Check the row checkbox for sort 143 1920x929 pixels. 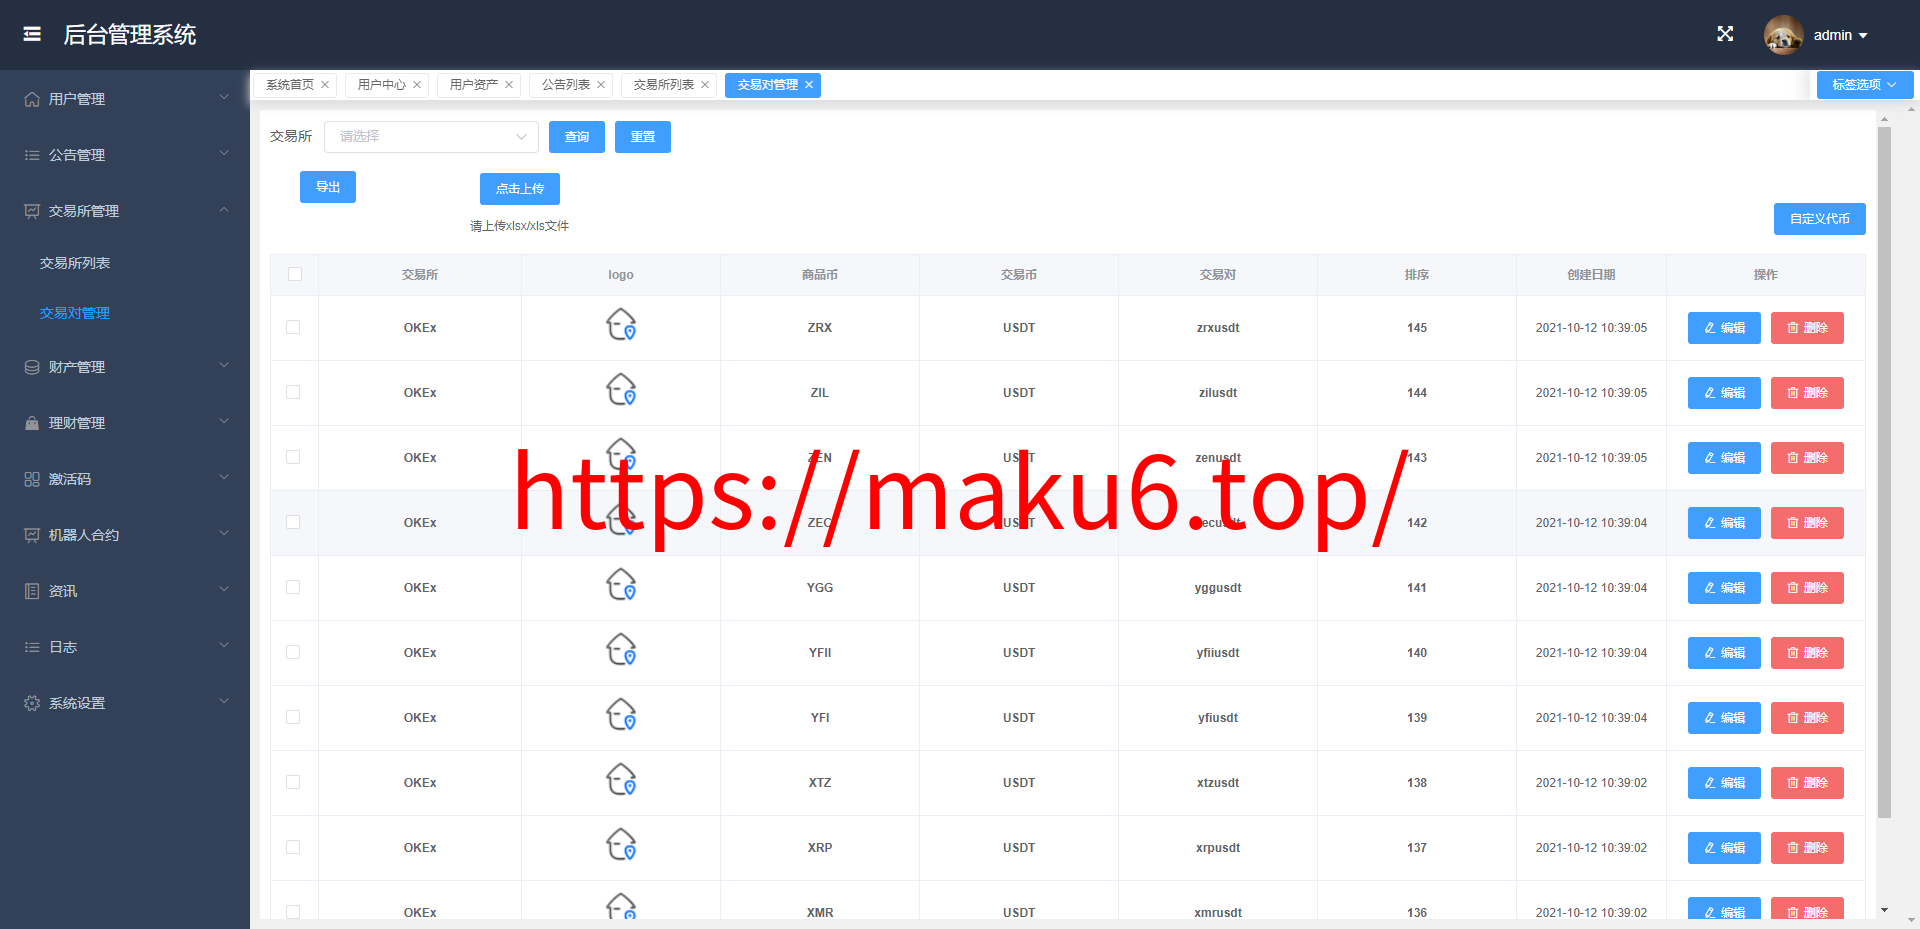coord(293,457)
